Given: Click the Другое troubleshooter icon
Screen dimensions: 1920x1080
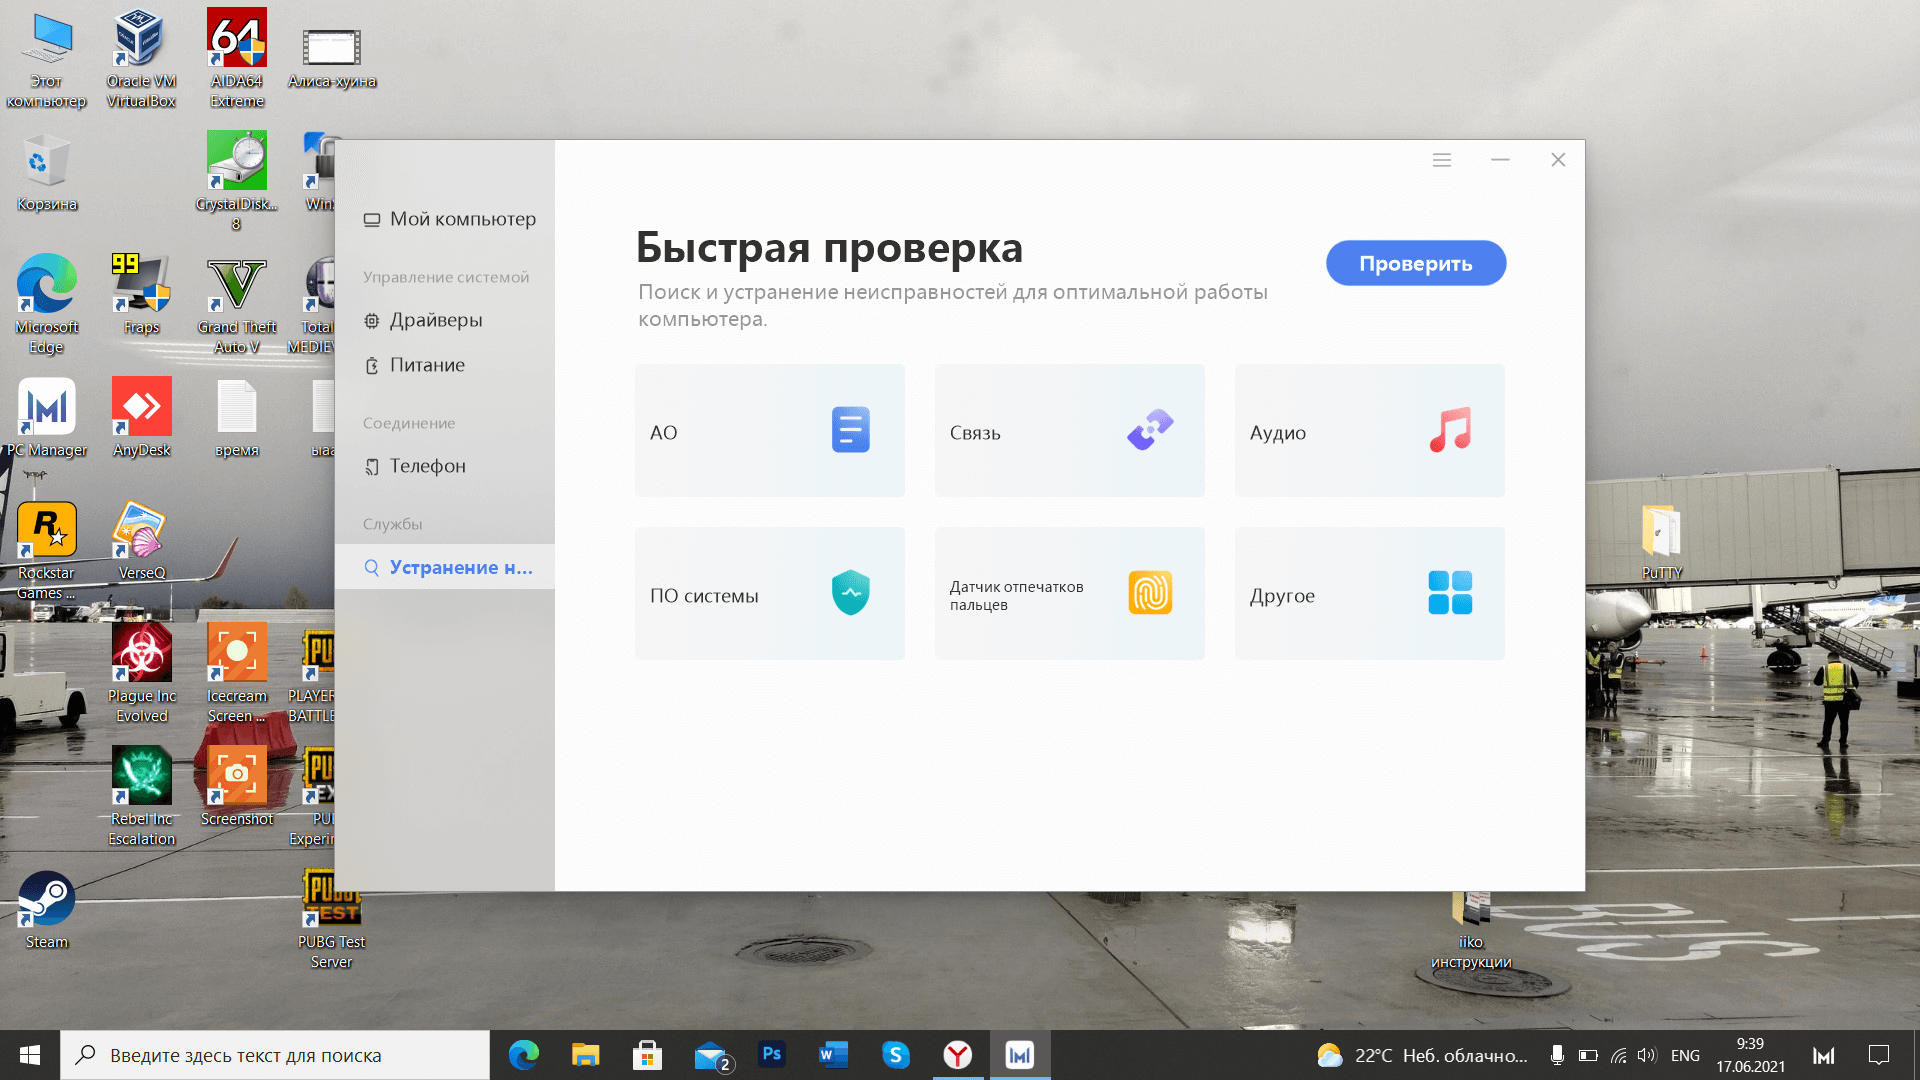Looking at the screenshot, I should tap(1448, 593).
